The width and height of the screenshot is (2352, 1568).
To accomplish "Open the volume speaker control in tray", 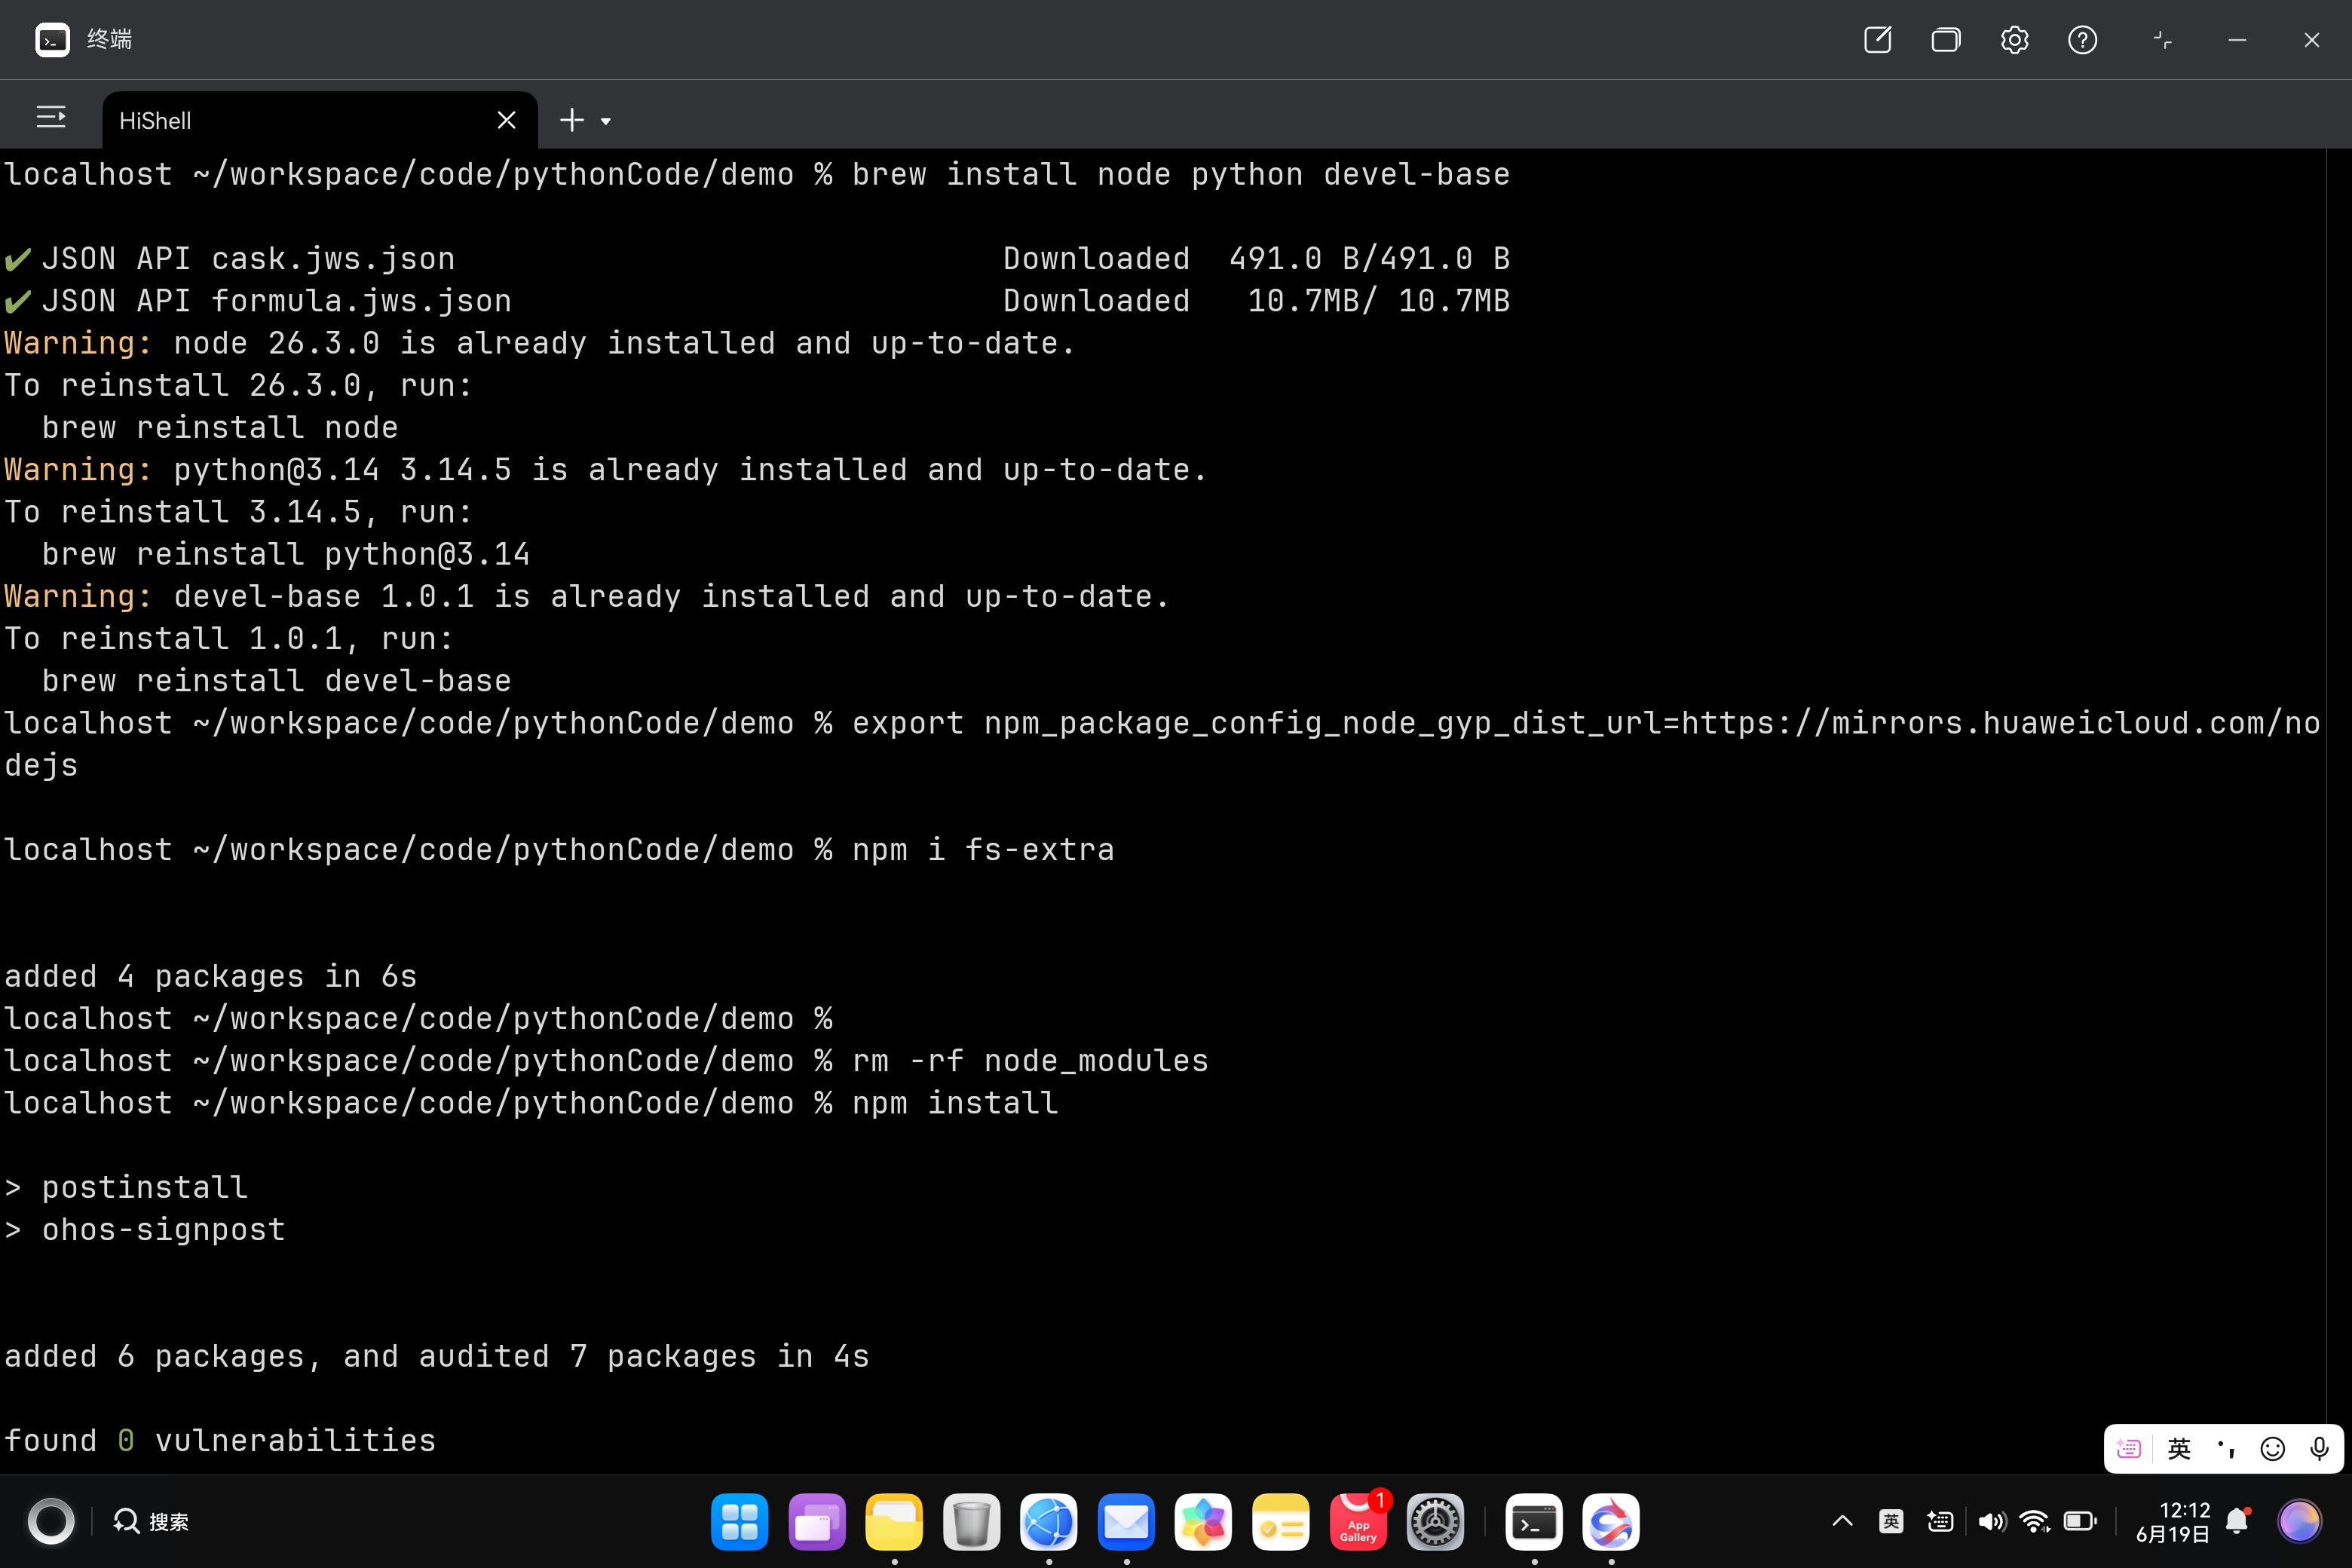I will coord(1992,1521).
